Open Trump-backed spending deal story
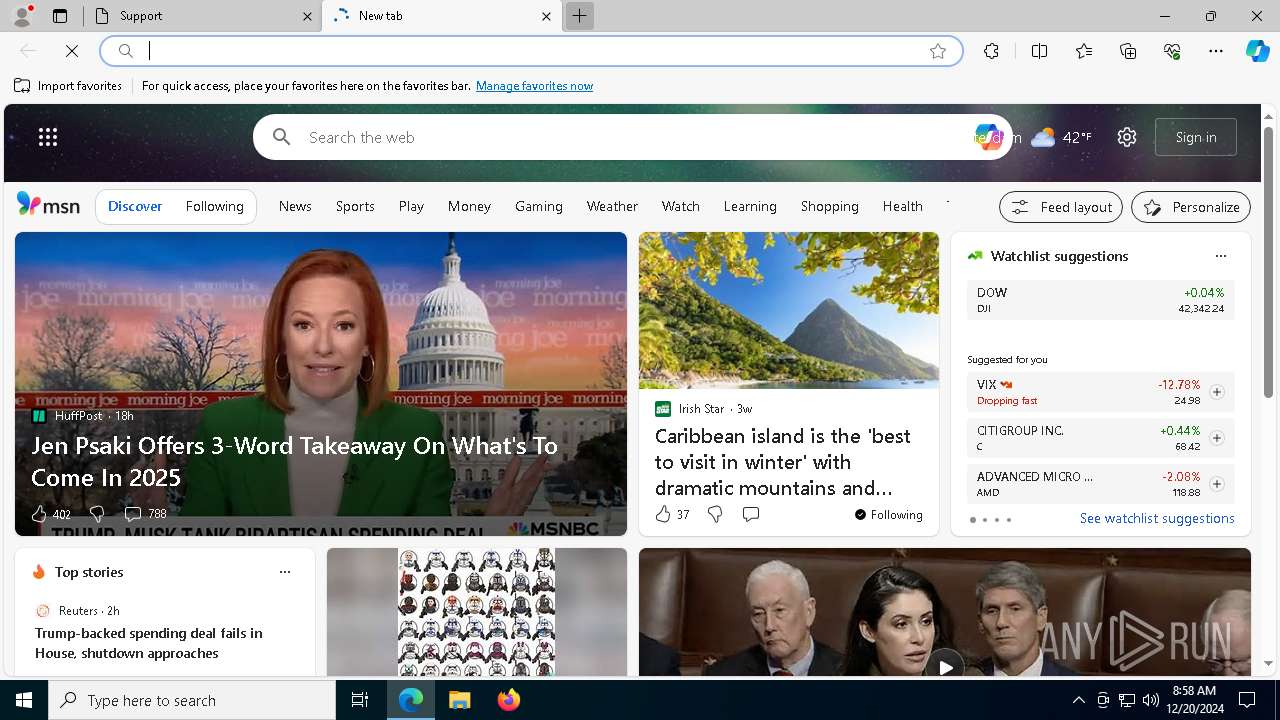The image size is (1280, 720). (x=149, y=643)
